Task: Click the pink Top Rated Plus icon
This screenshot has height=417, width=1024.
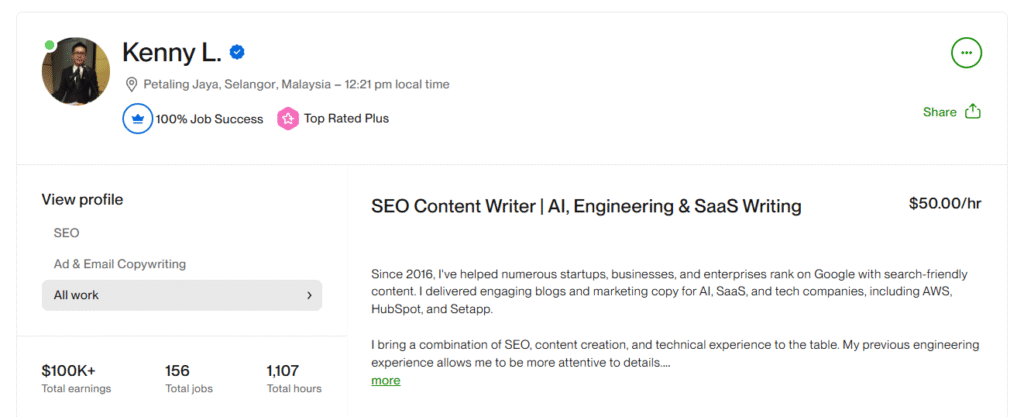Action: click(x=288, y=119)
